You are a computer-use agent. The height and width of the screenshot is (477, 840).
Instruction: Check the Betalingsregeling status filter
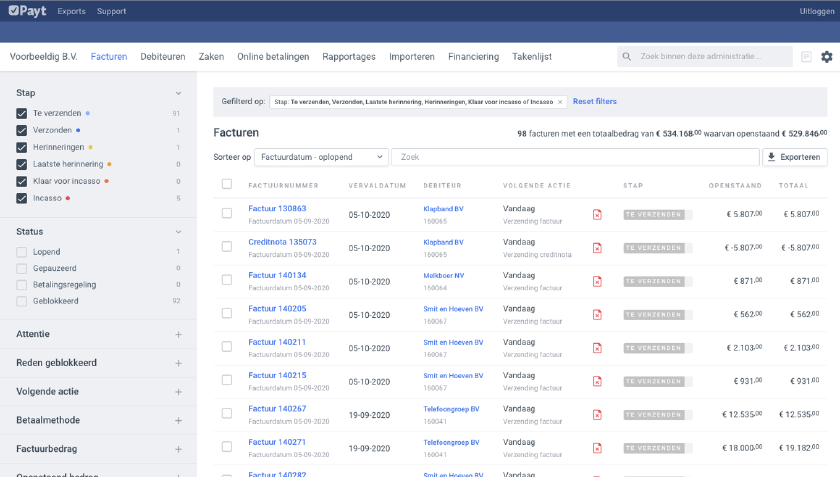[x=21, y=285]
